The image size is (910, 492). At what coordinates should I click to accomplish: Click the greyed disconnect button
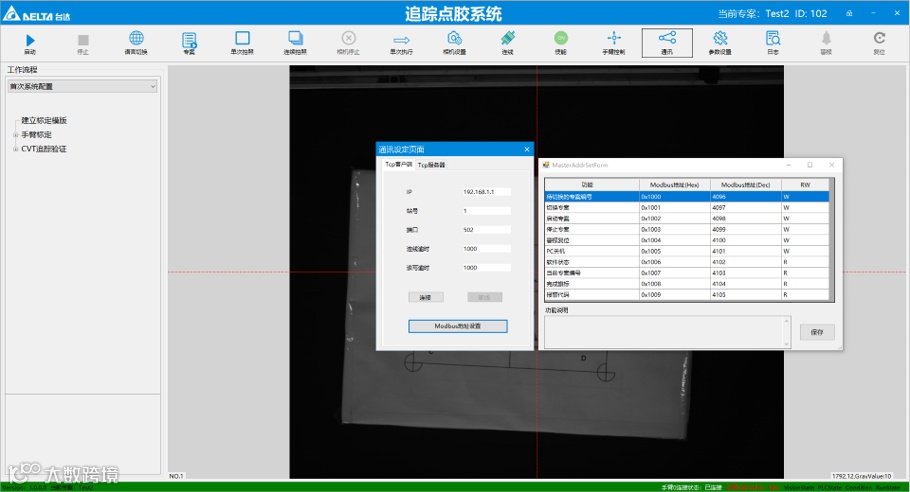(485, 297)
